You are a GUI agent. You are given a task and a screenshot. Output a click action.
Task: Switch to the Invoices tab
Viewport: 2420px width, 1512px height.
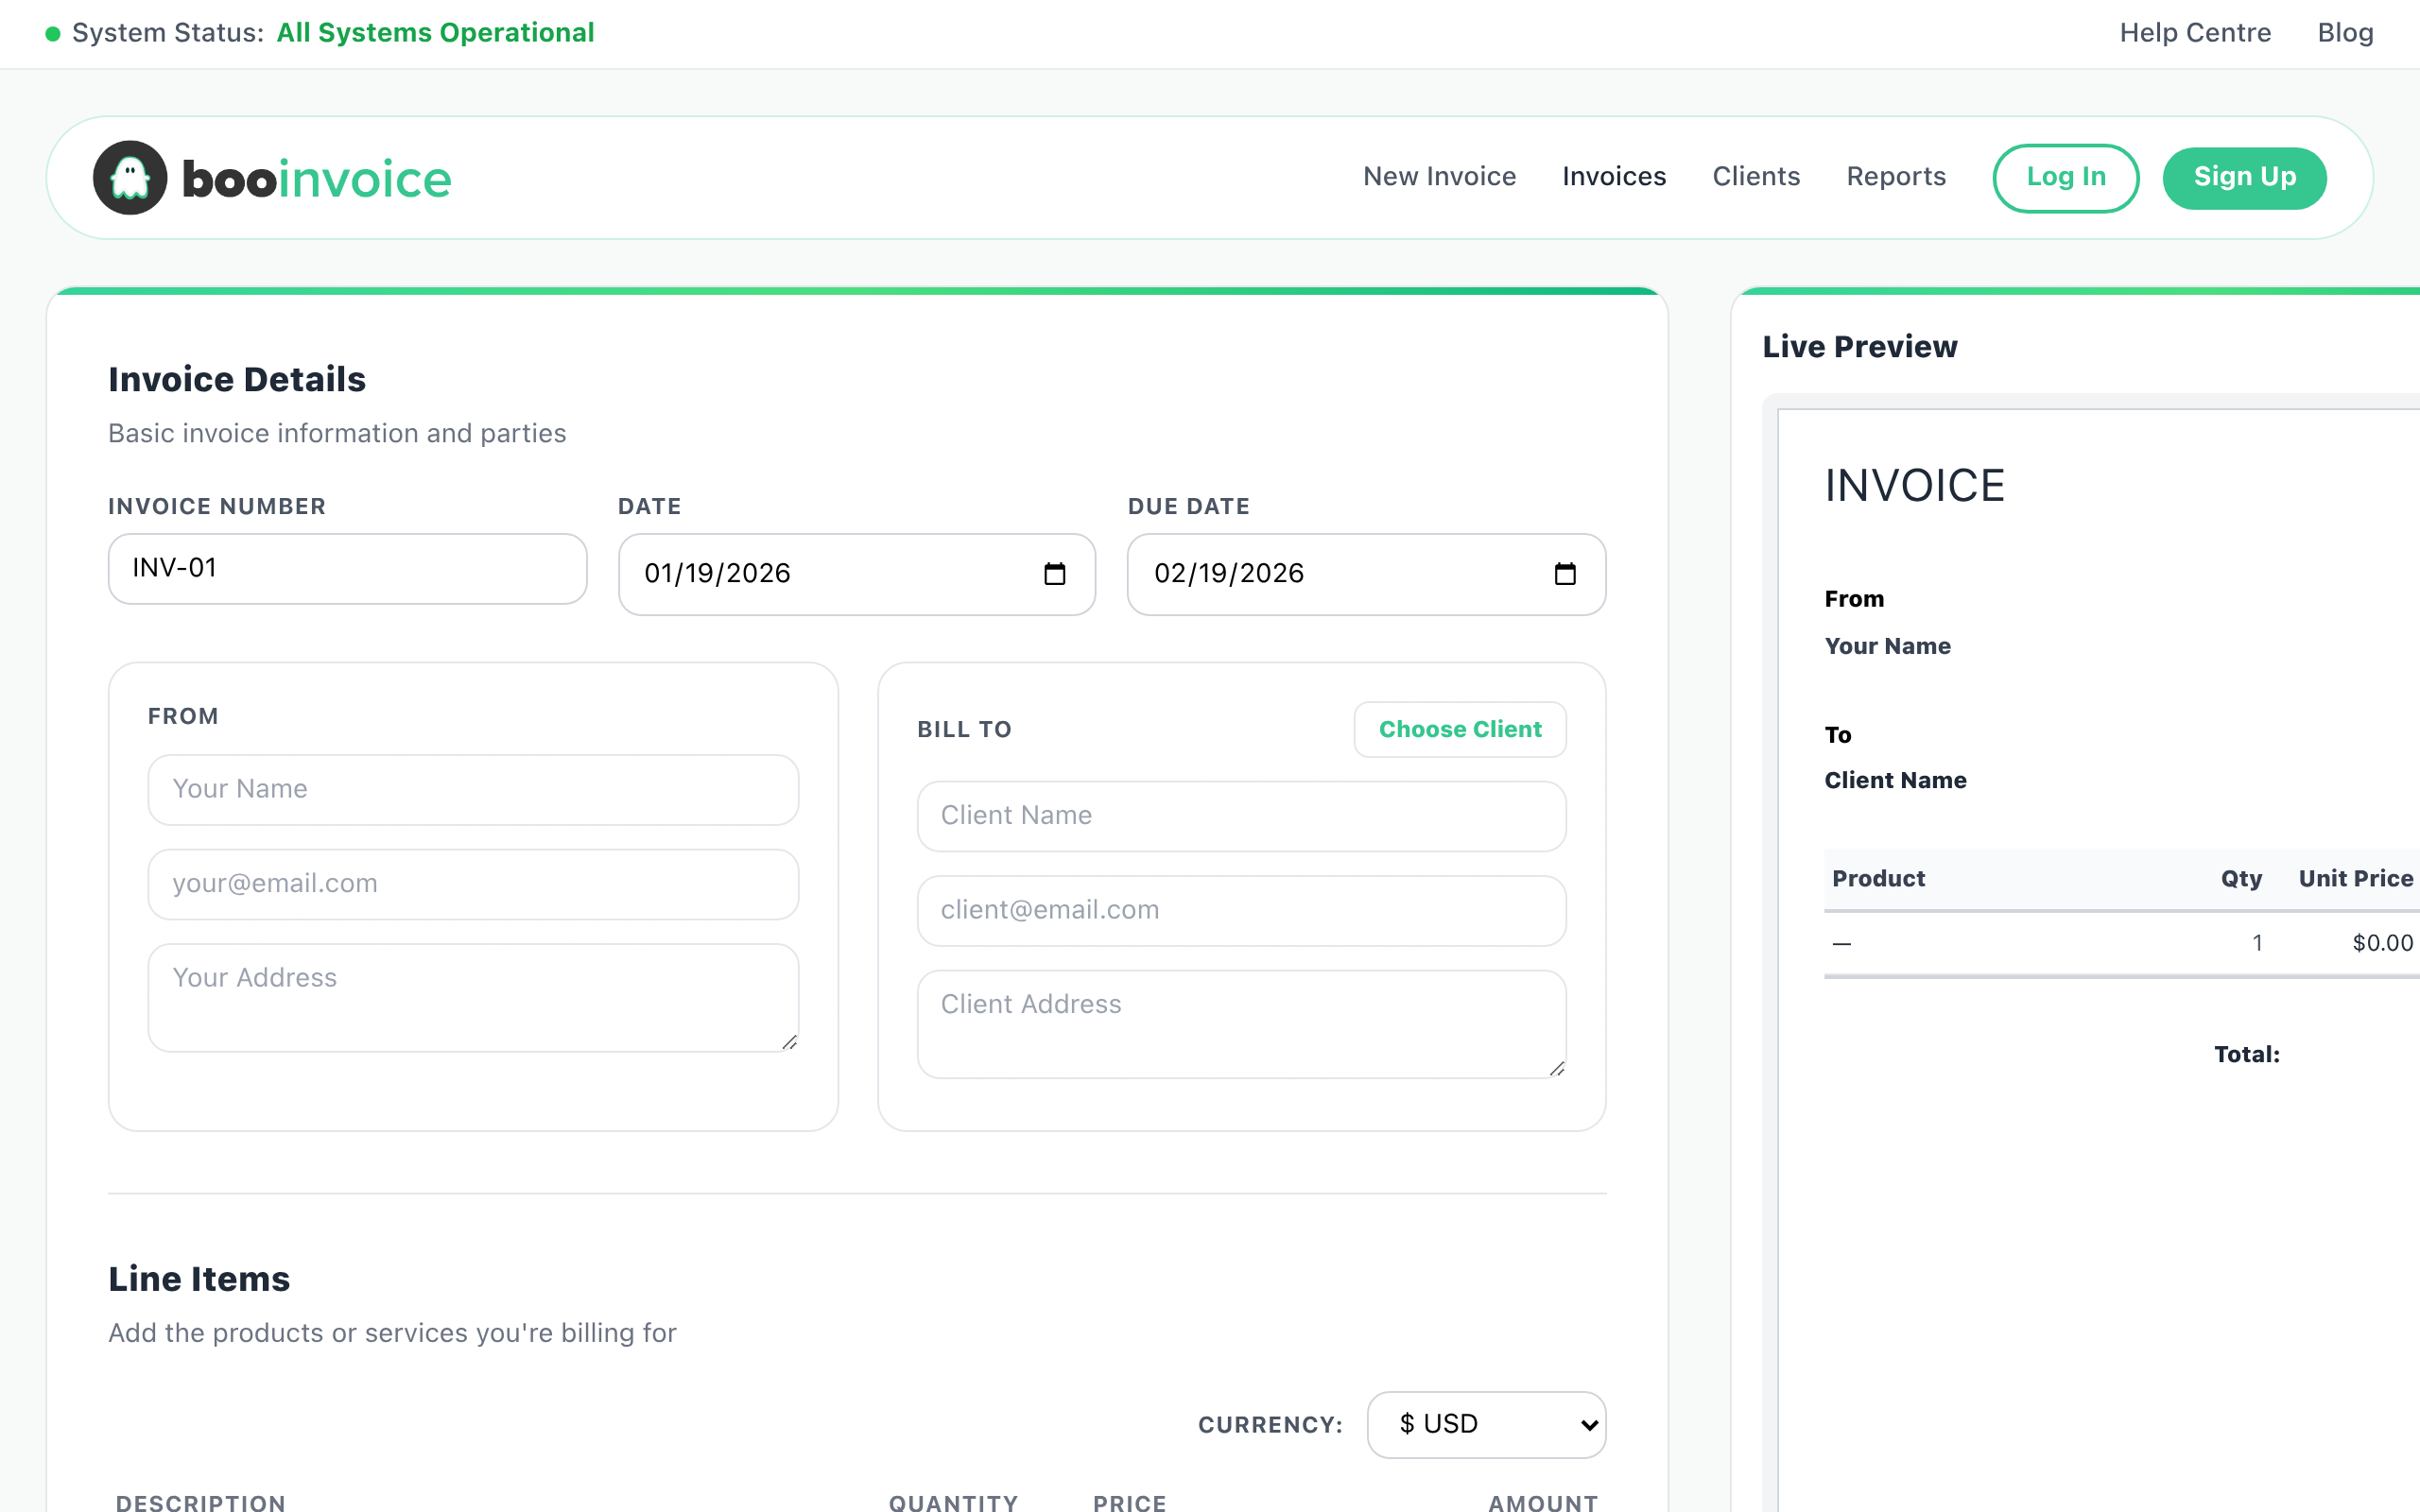pos(1614,176)
